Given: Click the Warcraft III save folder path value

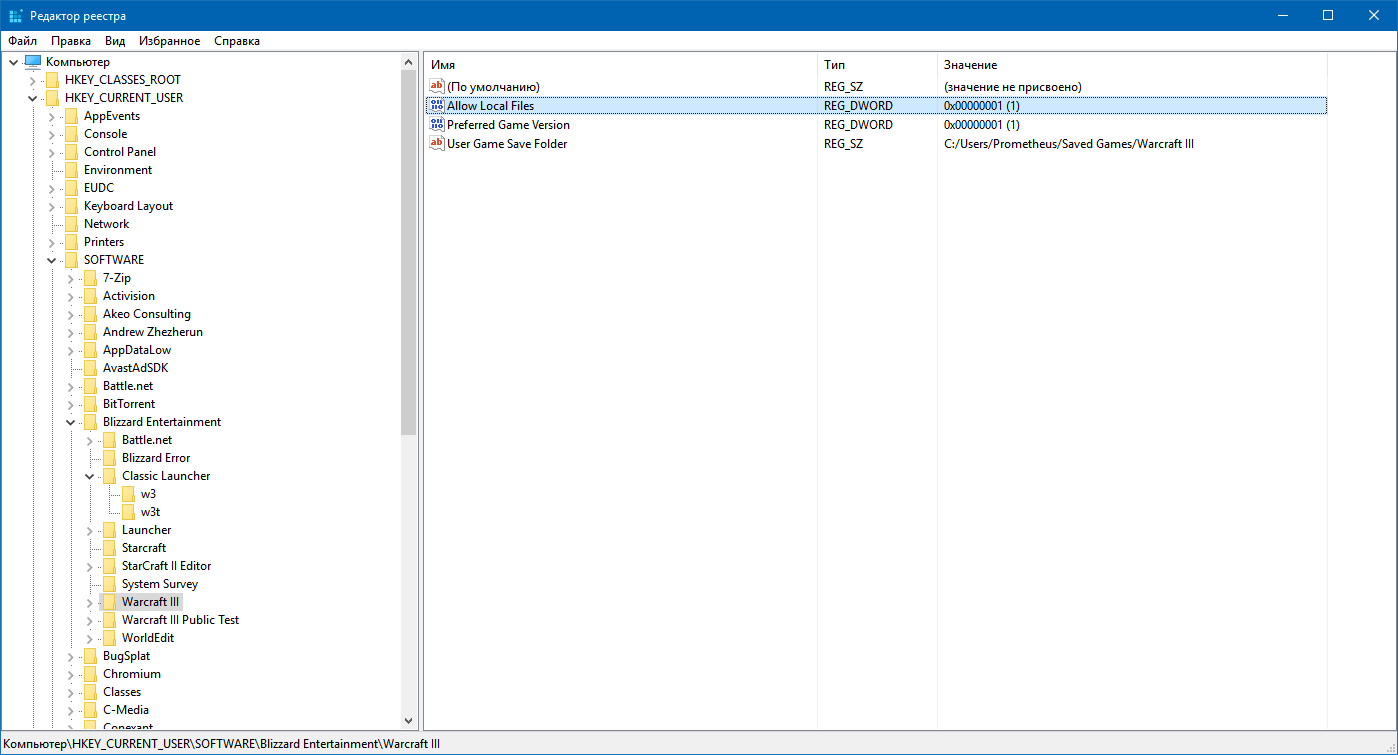Looking at the screenshot, I should [1069, 144].
